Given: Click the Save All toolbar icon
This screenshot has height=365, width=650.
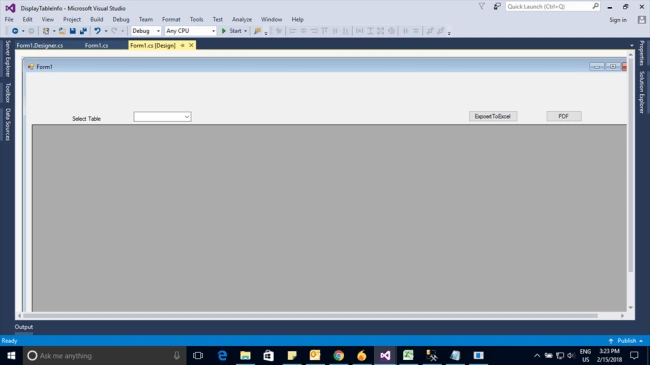Looking at the screenshot, I should coord(83,31).
